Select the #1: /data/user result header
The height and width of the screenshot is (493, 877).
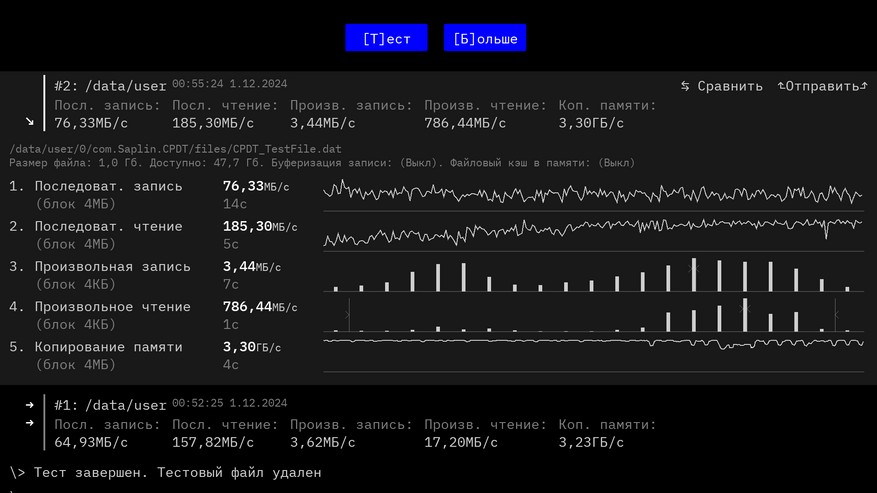click(x=110, y=405)
